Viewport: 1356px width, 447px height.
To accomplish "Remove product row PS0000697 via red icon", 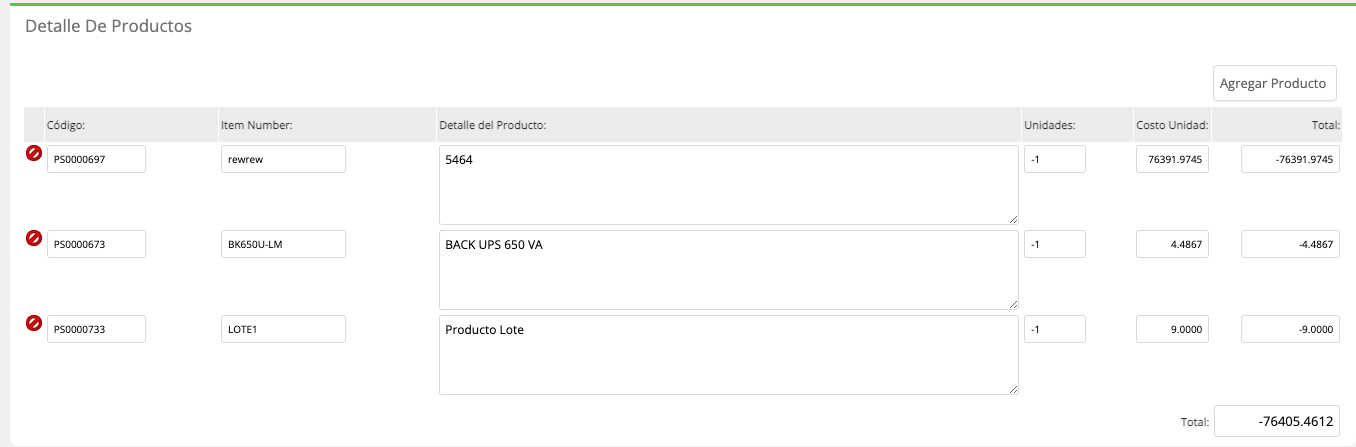I will tap(33, 153).
